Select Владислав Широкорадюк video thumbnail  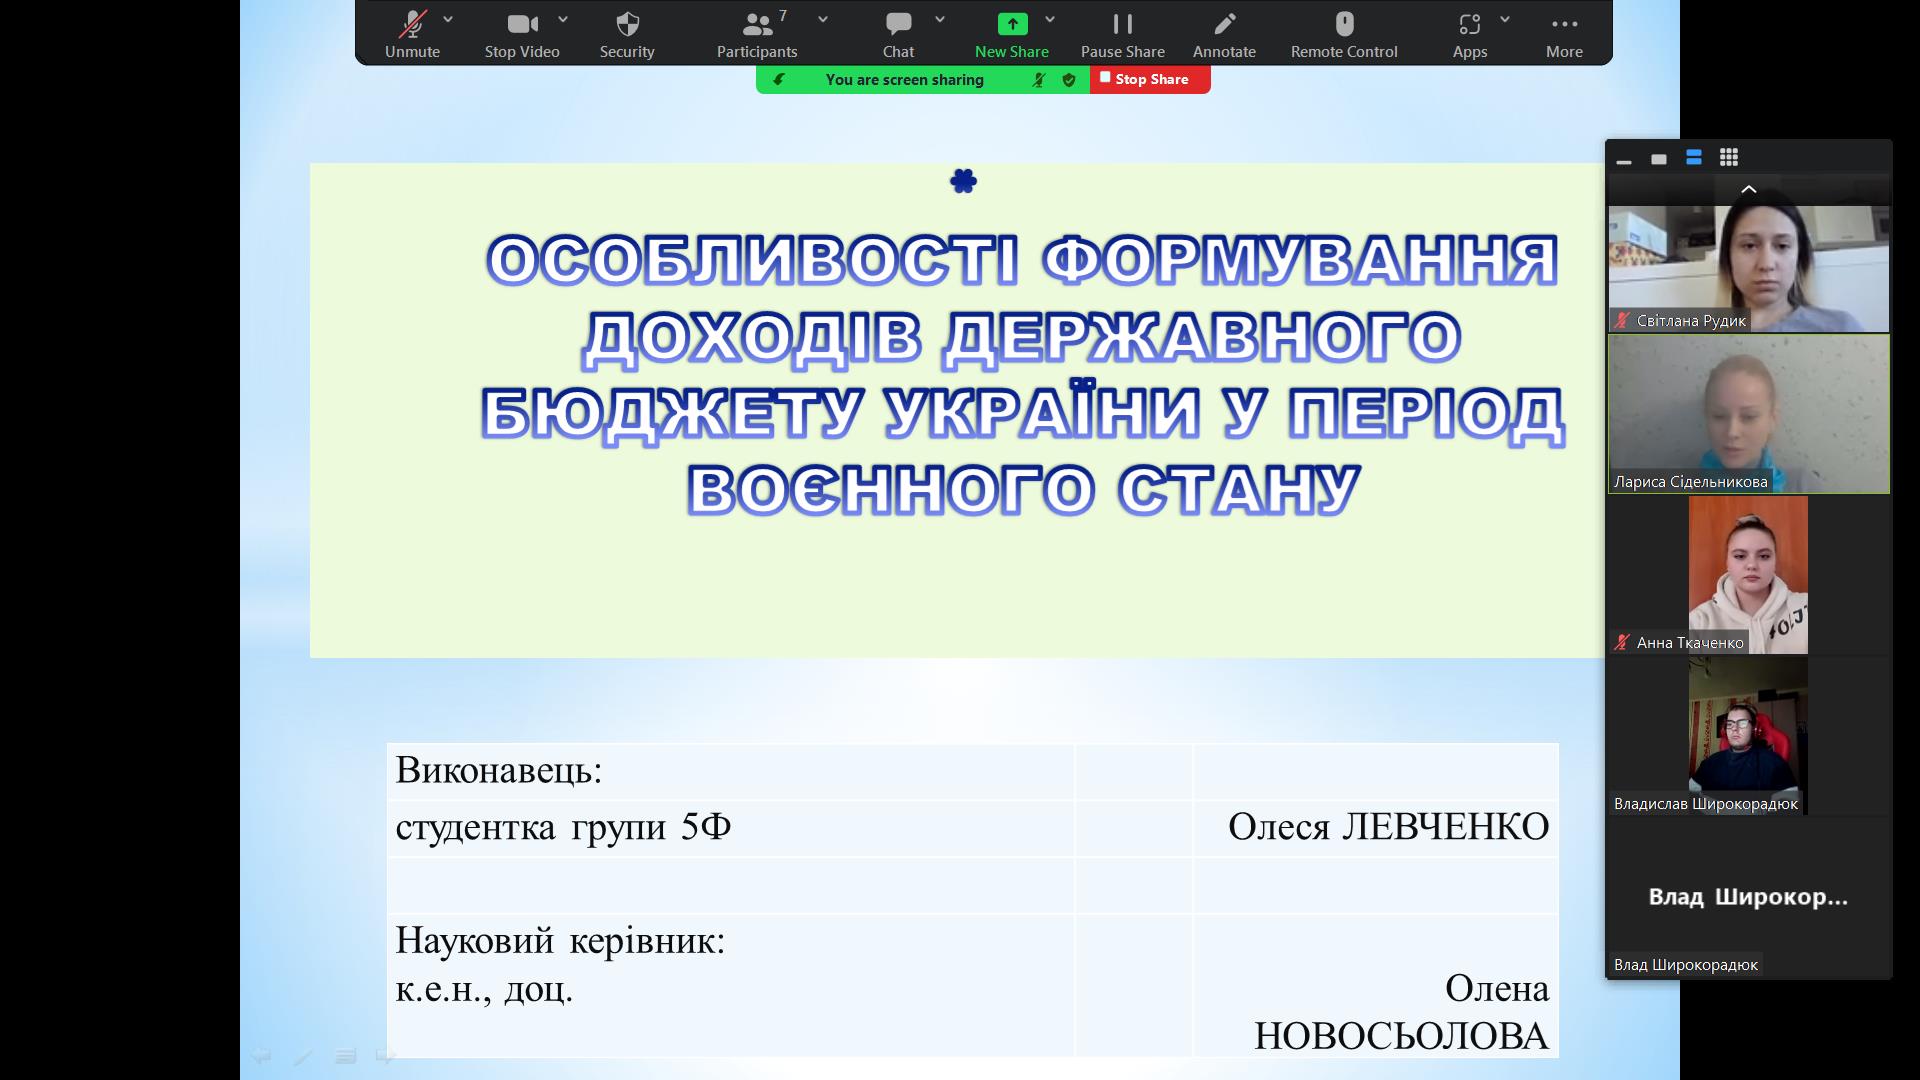(1748, 736)
